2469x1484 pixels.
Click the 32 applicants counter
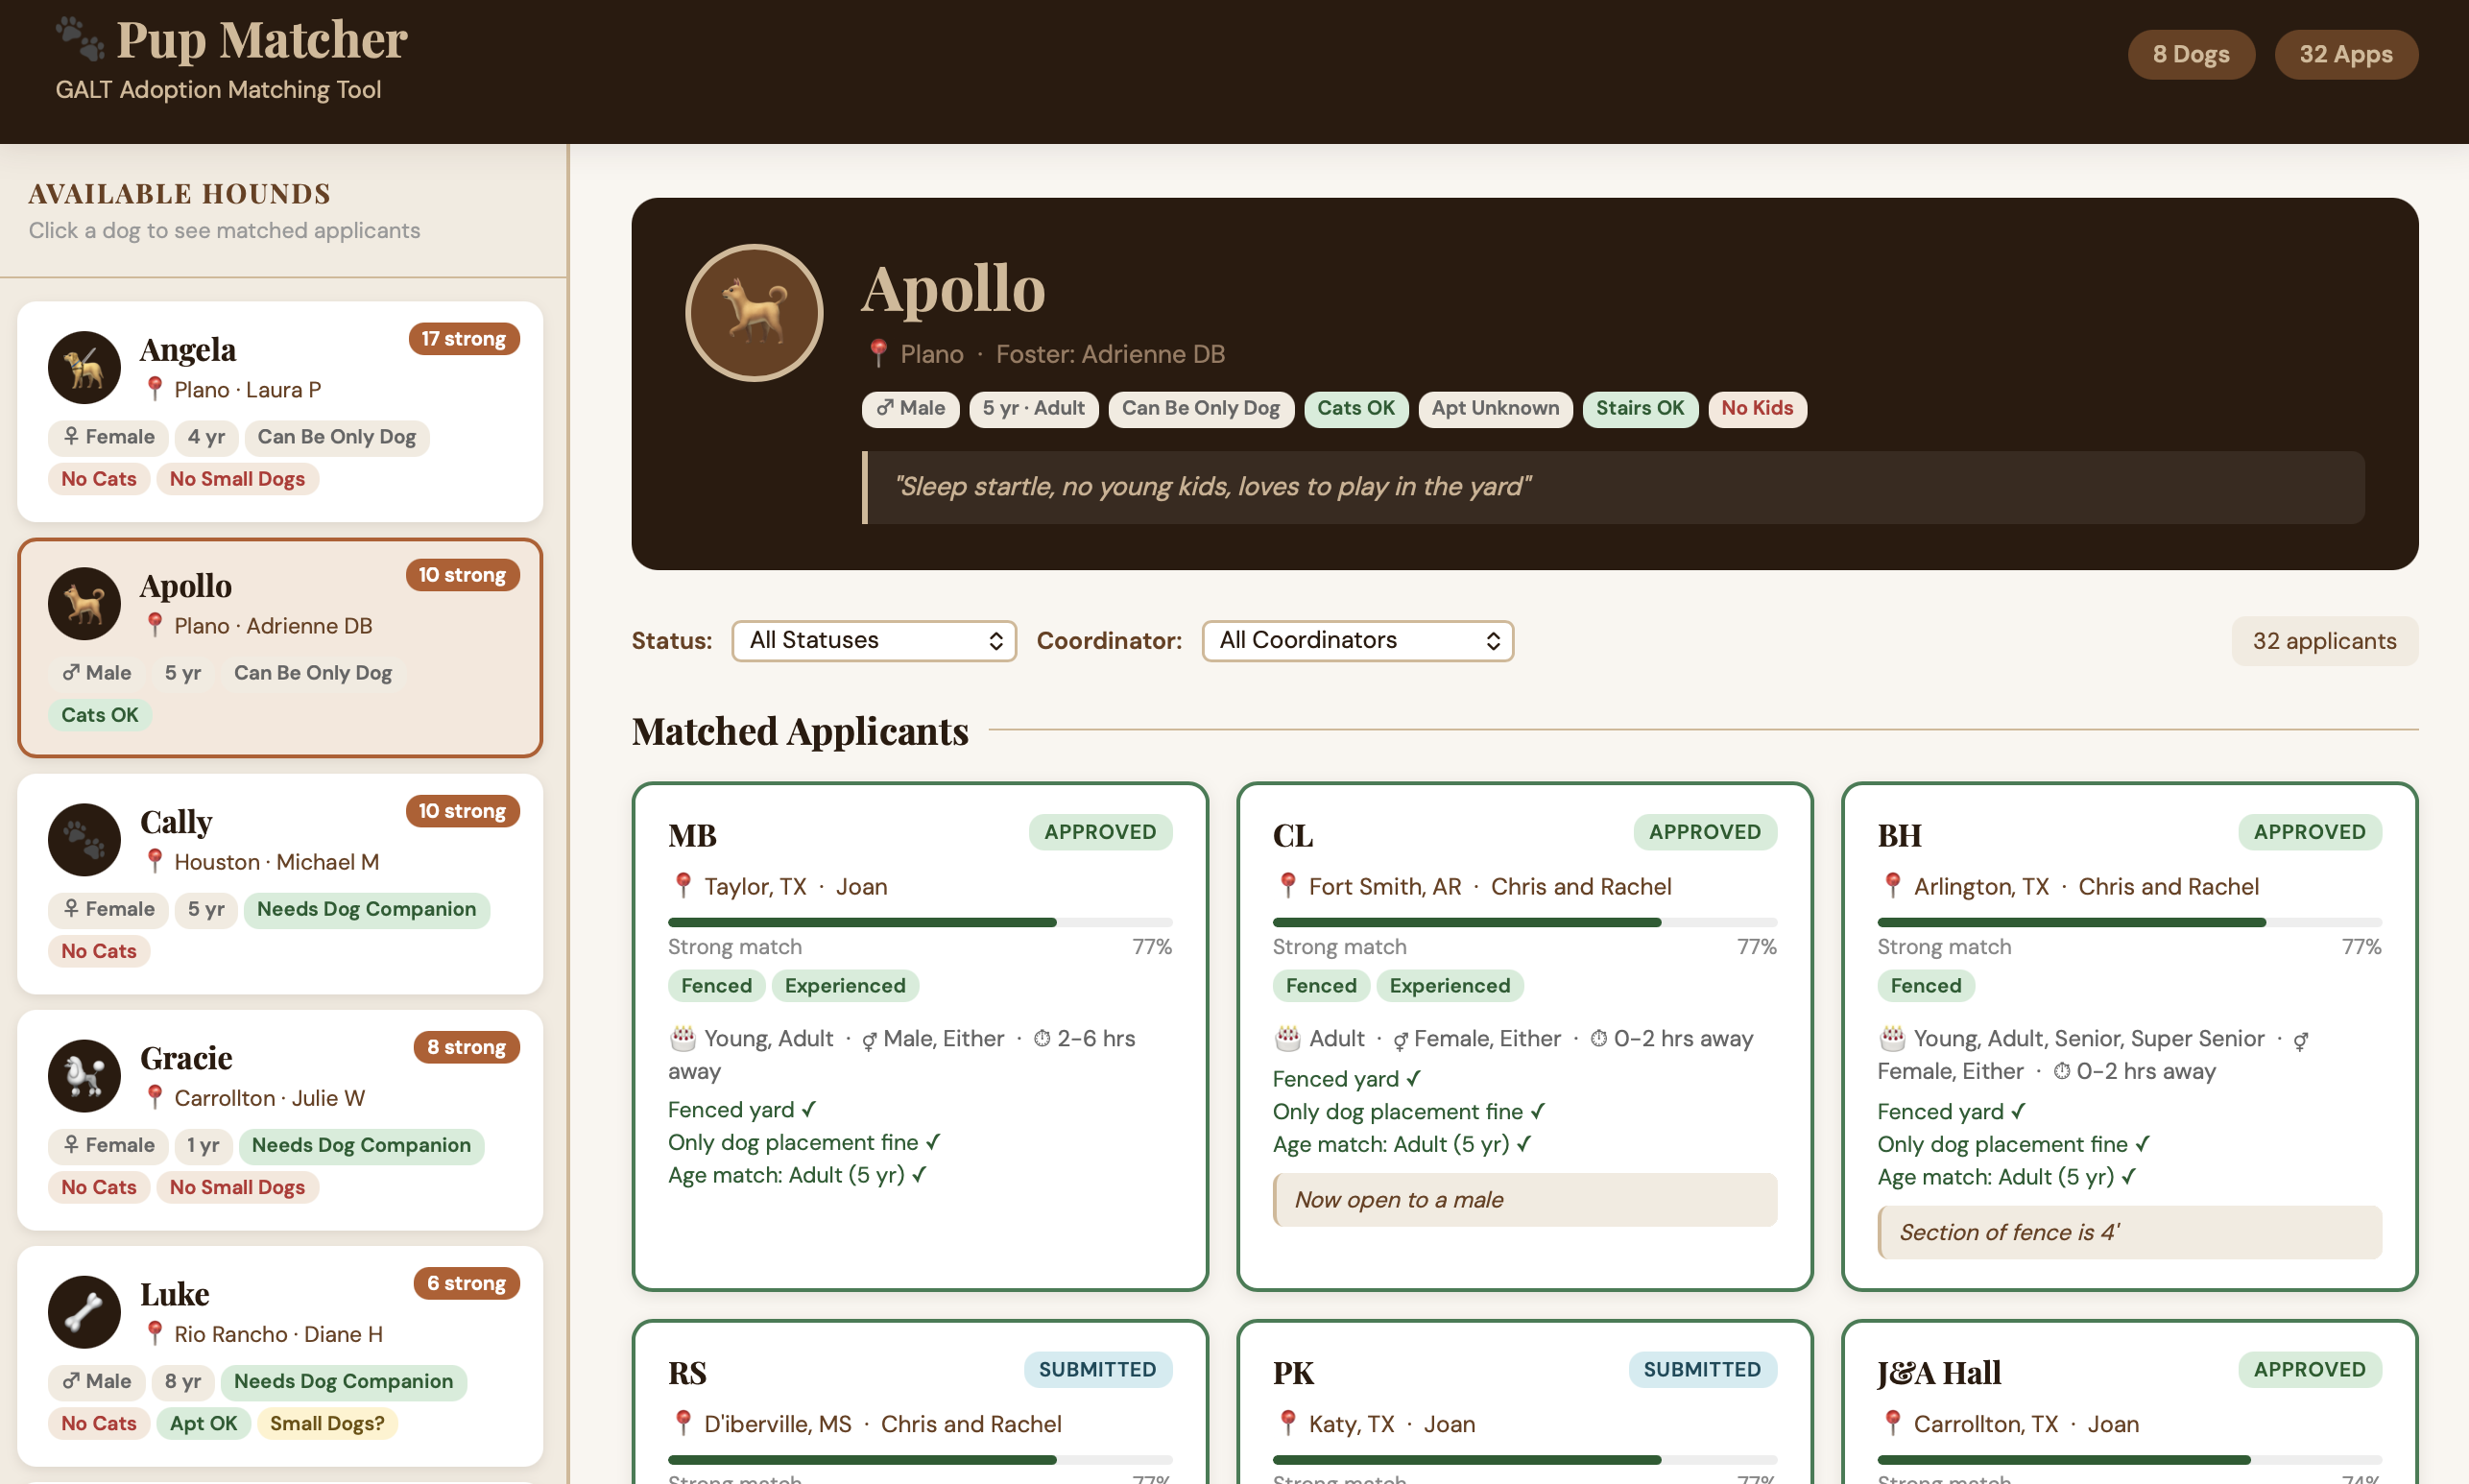click(x=2325, y=640)
